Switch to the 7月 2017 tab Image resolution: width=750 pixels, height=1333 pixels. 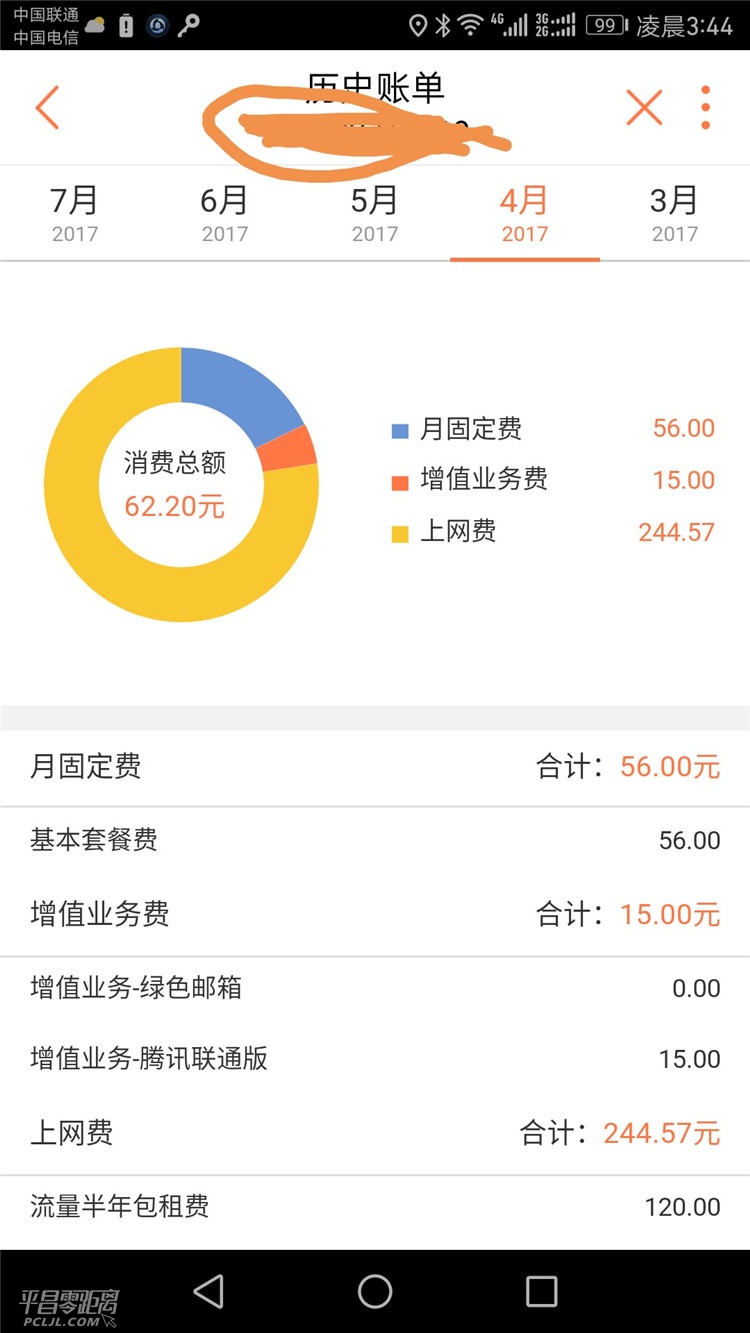pos(75,213)
